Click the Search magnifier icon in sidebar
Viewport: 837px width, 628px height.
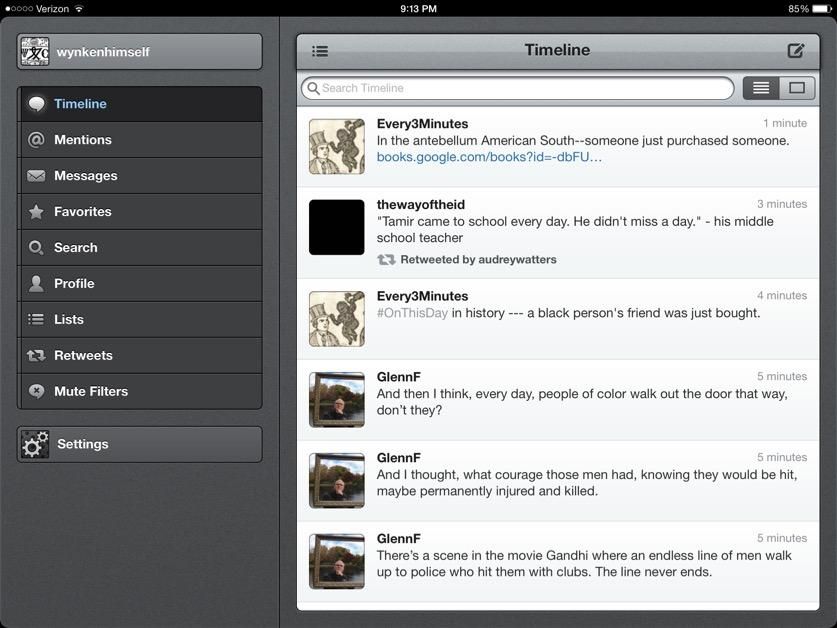tap(36, 248)
